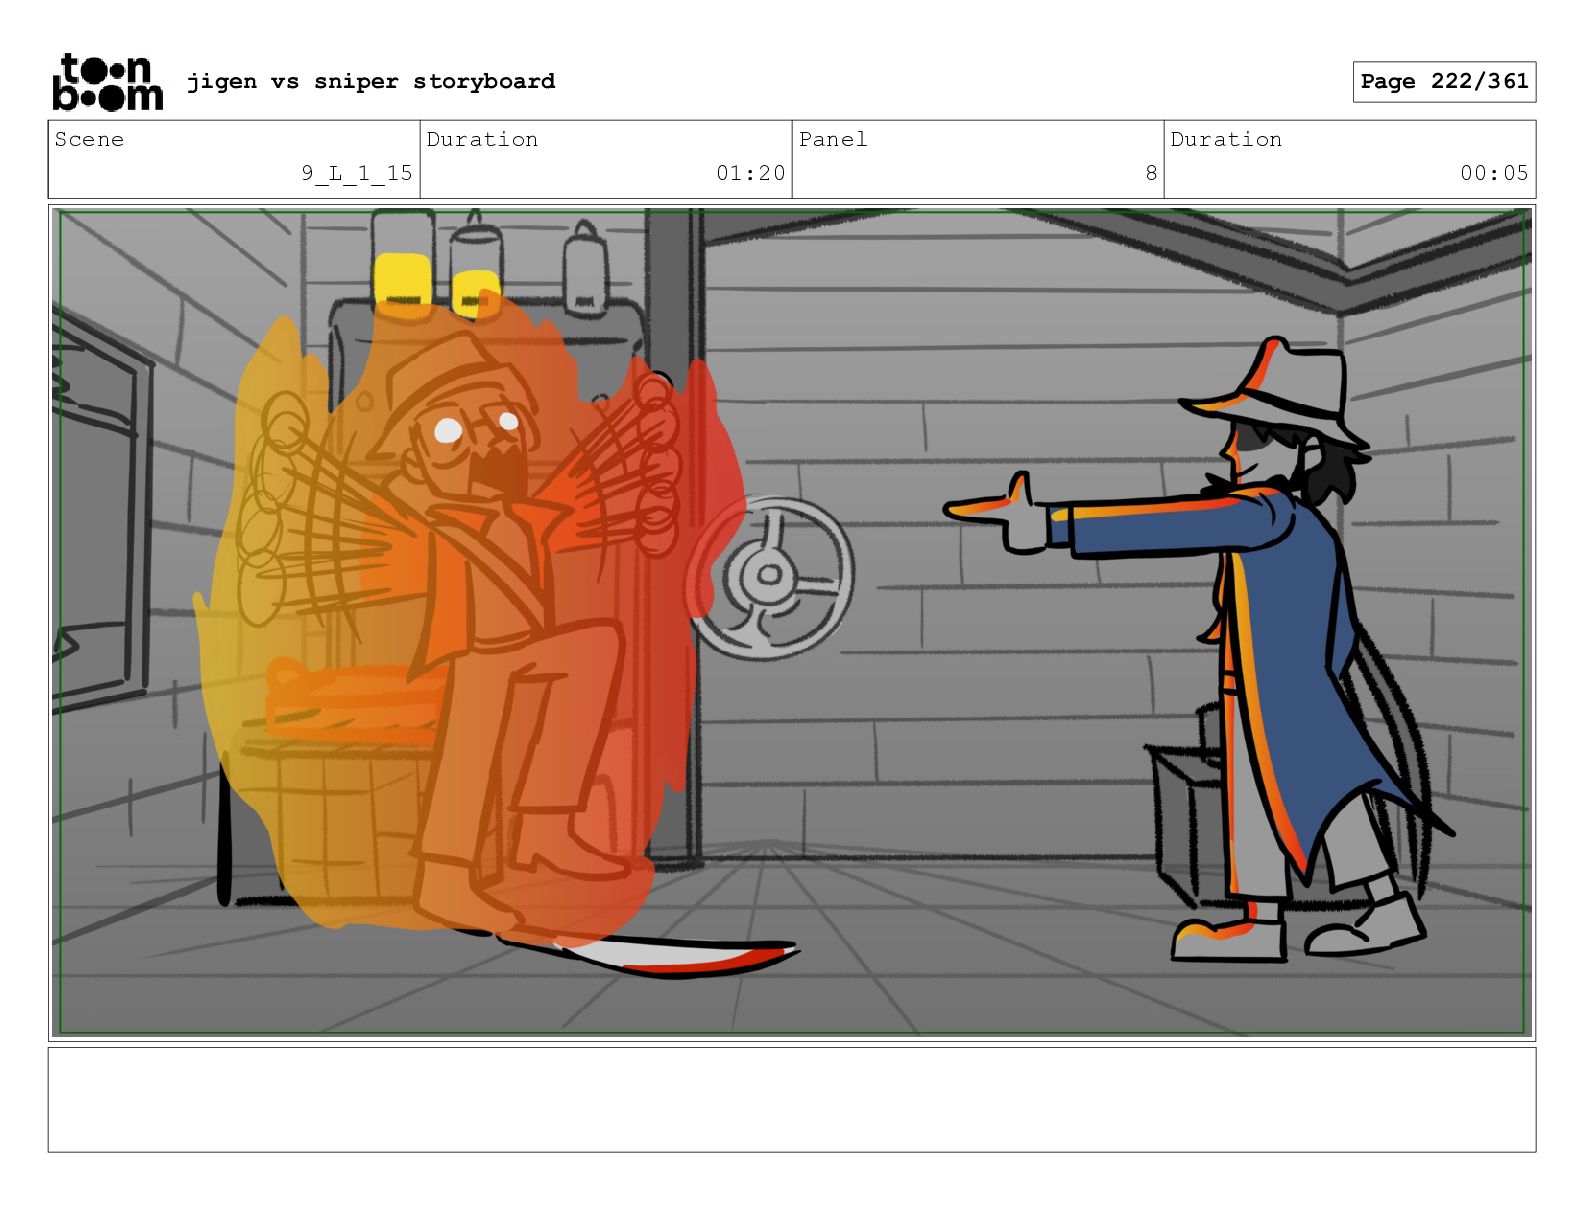This screenshot has height=1224, width=1584.
Task: Click the panel duration value '00:05'
Action: tap(1494, 173)
